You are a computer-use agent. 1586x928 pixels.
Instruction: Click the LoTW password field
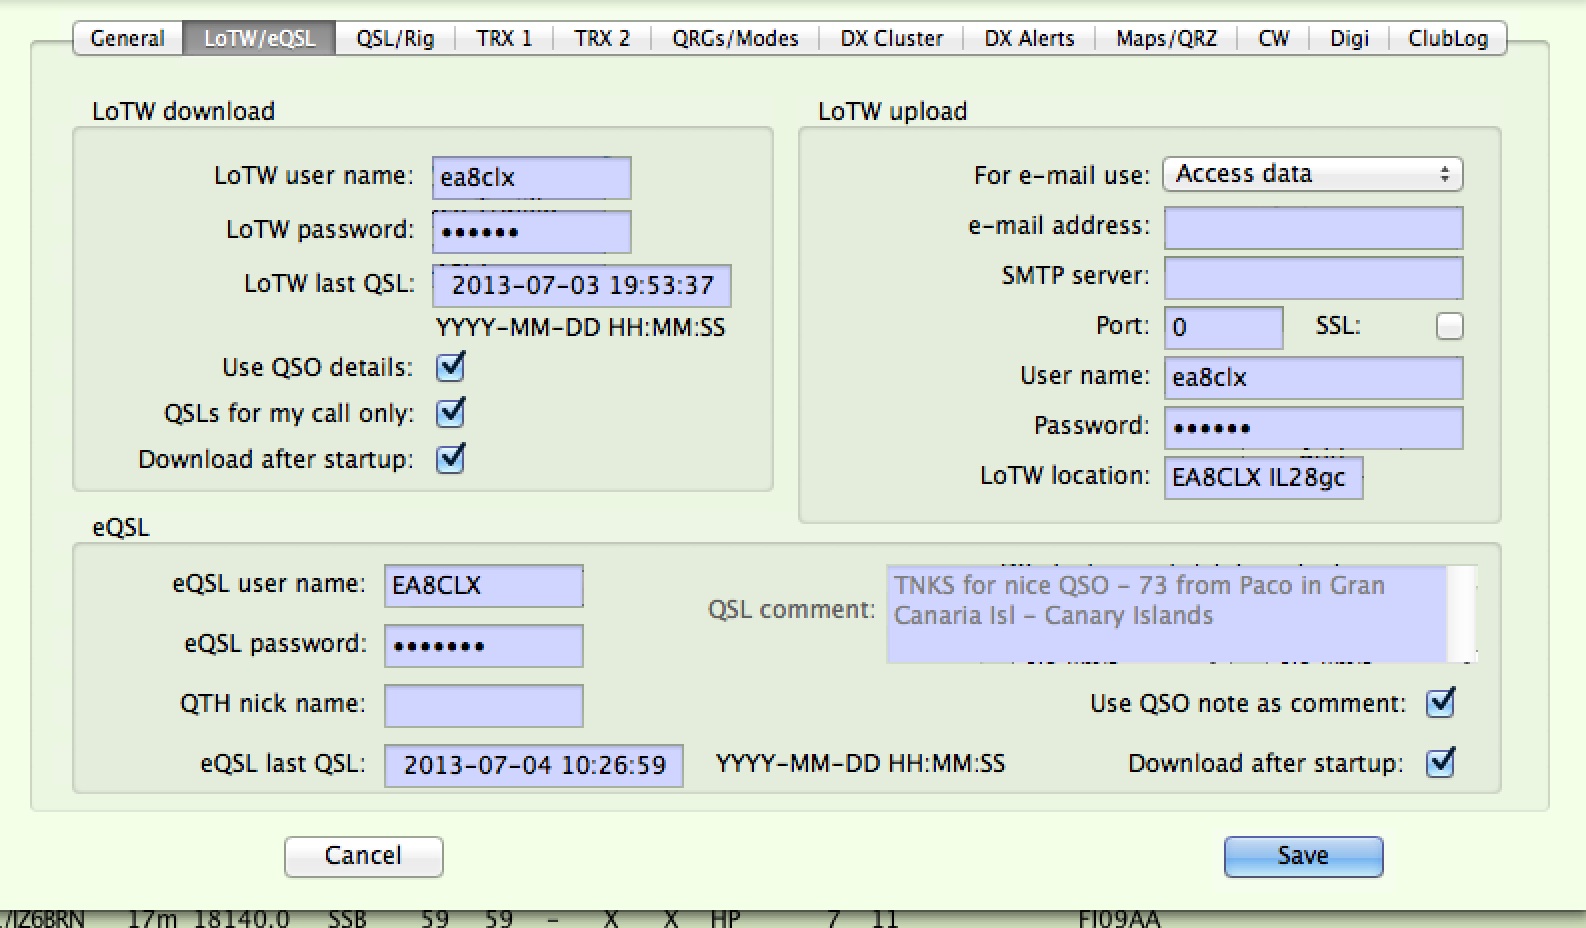[531, 232]
